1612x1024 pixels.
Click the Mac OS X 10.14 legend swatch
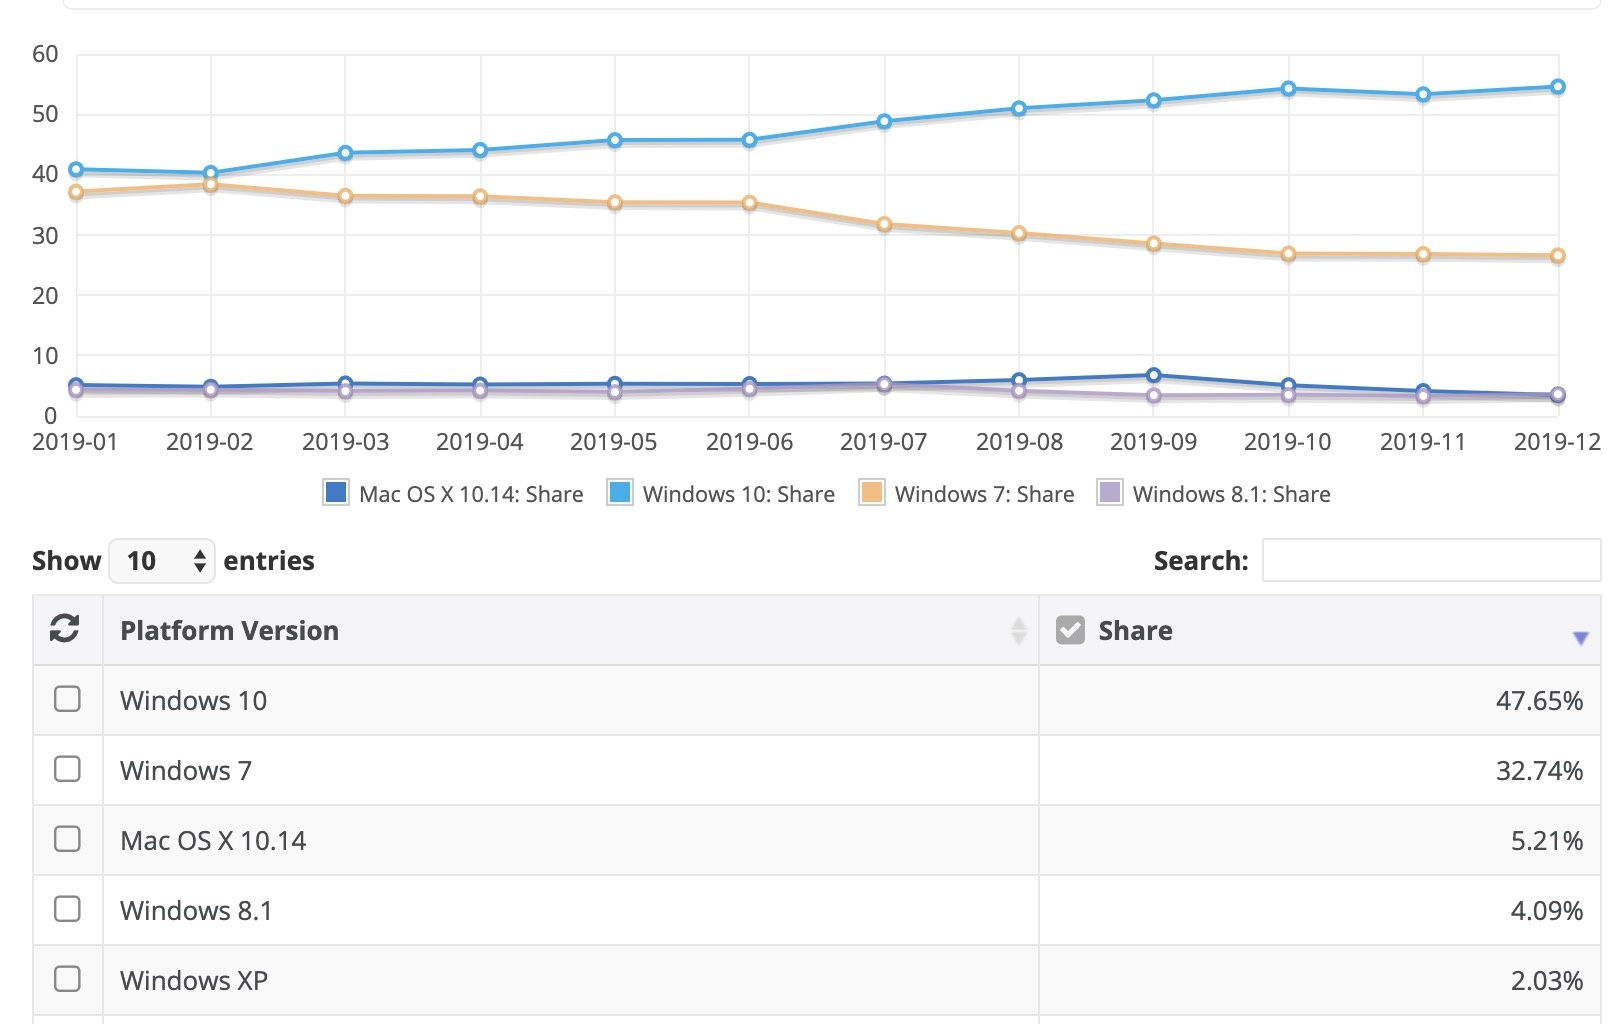(336, 493)
